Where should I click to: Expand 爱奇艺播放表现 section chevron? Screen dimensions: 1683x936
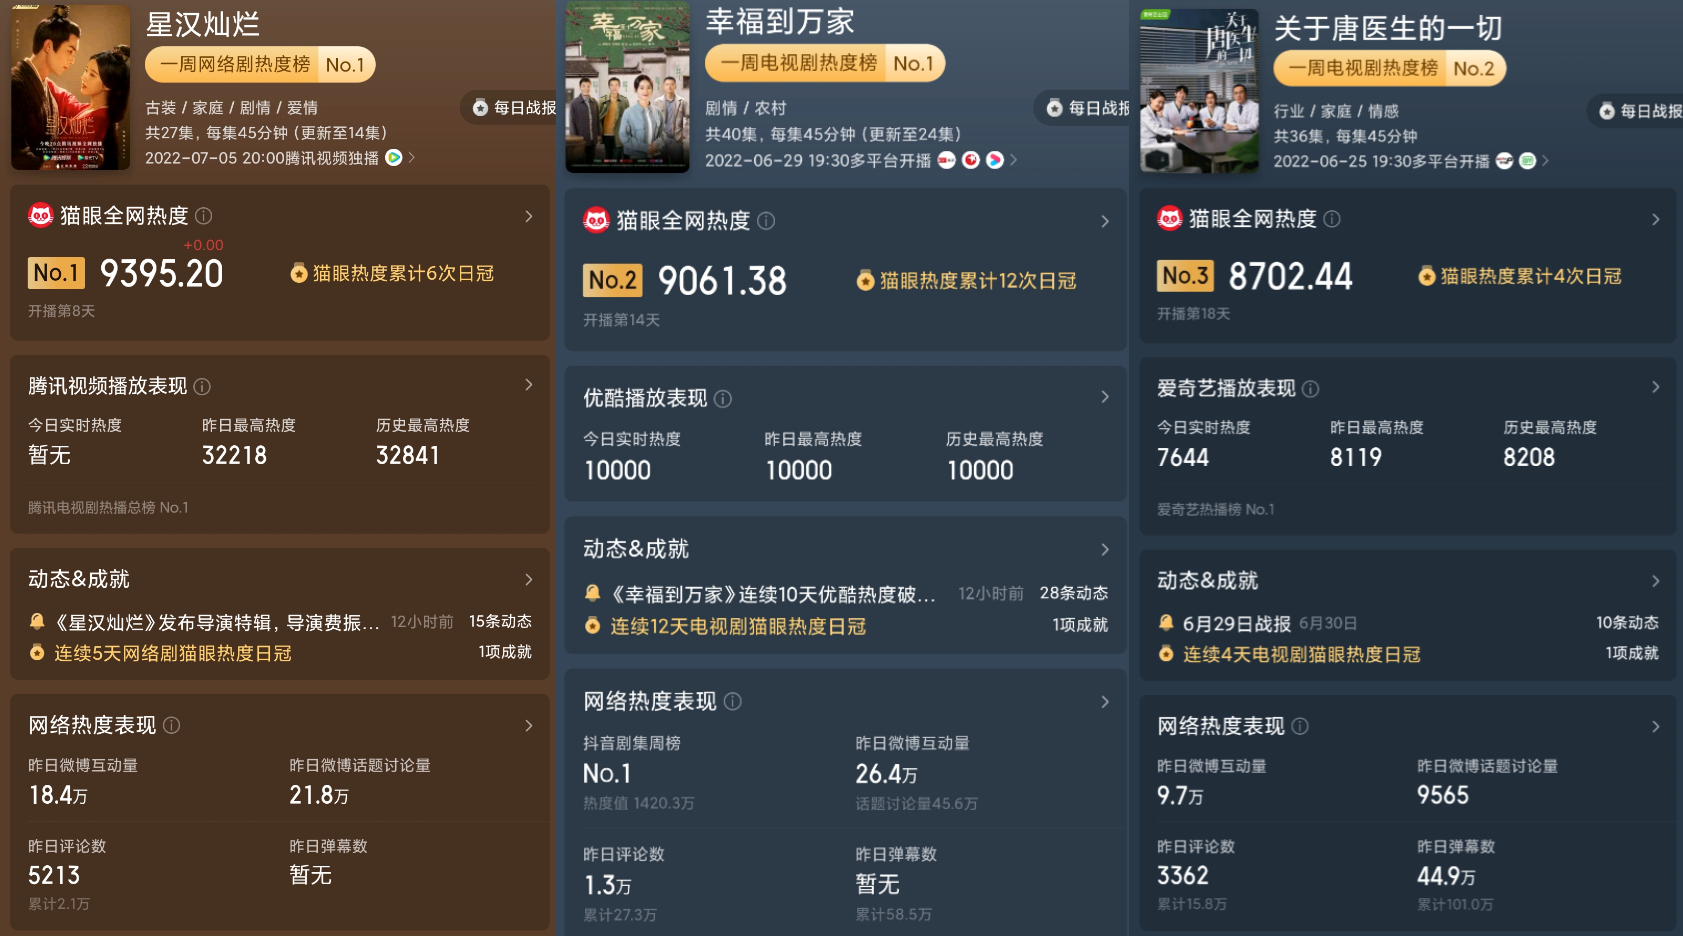point(1656,387)
